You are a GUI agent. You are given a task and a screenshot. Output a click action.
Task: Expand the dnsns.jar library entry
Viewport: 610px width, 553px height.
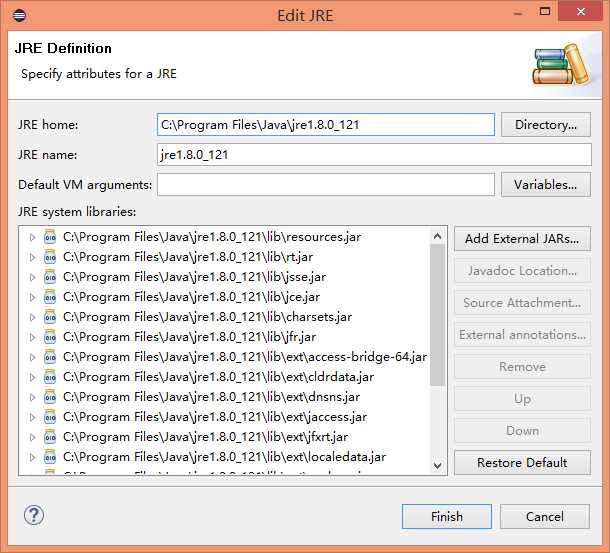pos(32,397)
